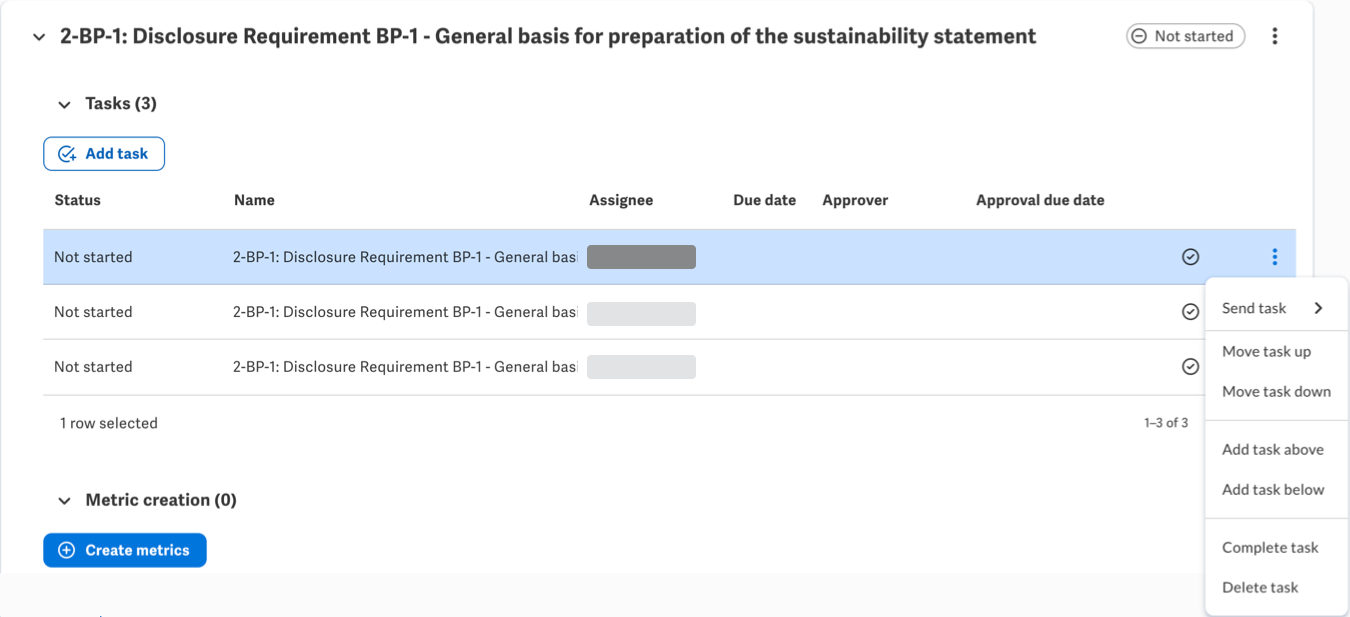Select Move task down in the menu
The height and width of the screenshot is (617, 1350).
[1276, 391]
